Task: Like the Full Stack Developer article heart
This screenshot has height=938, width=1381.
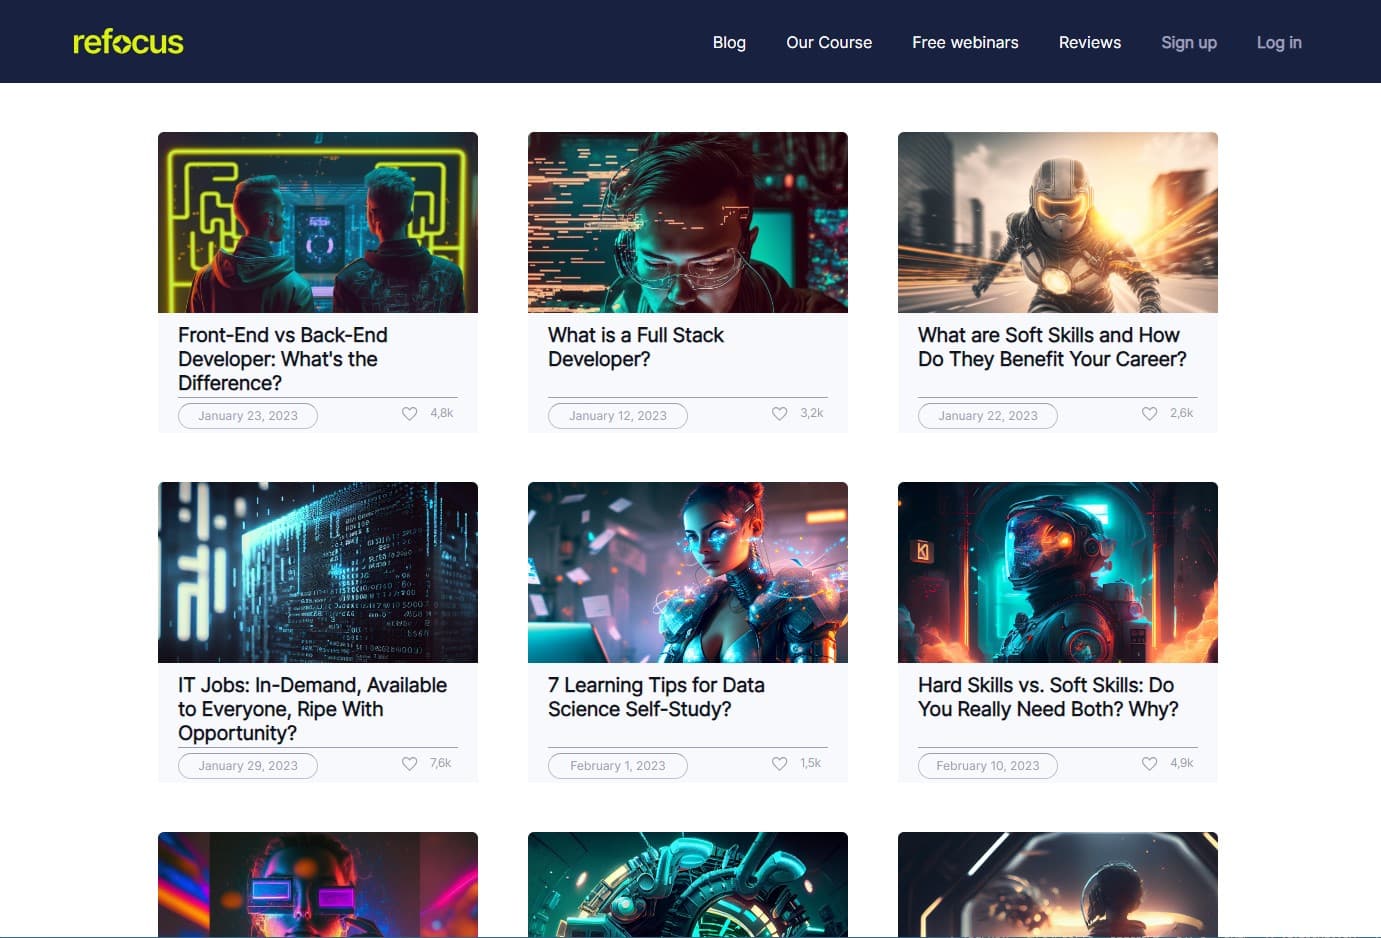Action: click(780, 413)
